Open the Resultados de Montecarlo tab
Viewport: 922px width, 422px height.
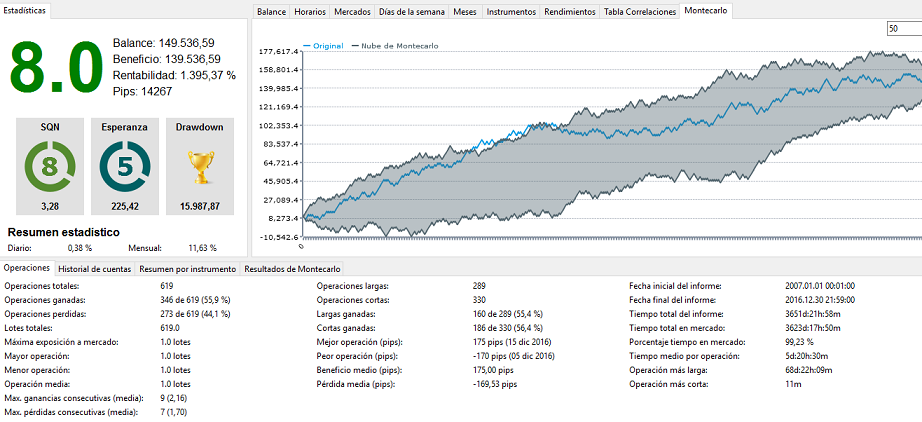292,269
